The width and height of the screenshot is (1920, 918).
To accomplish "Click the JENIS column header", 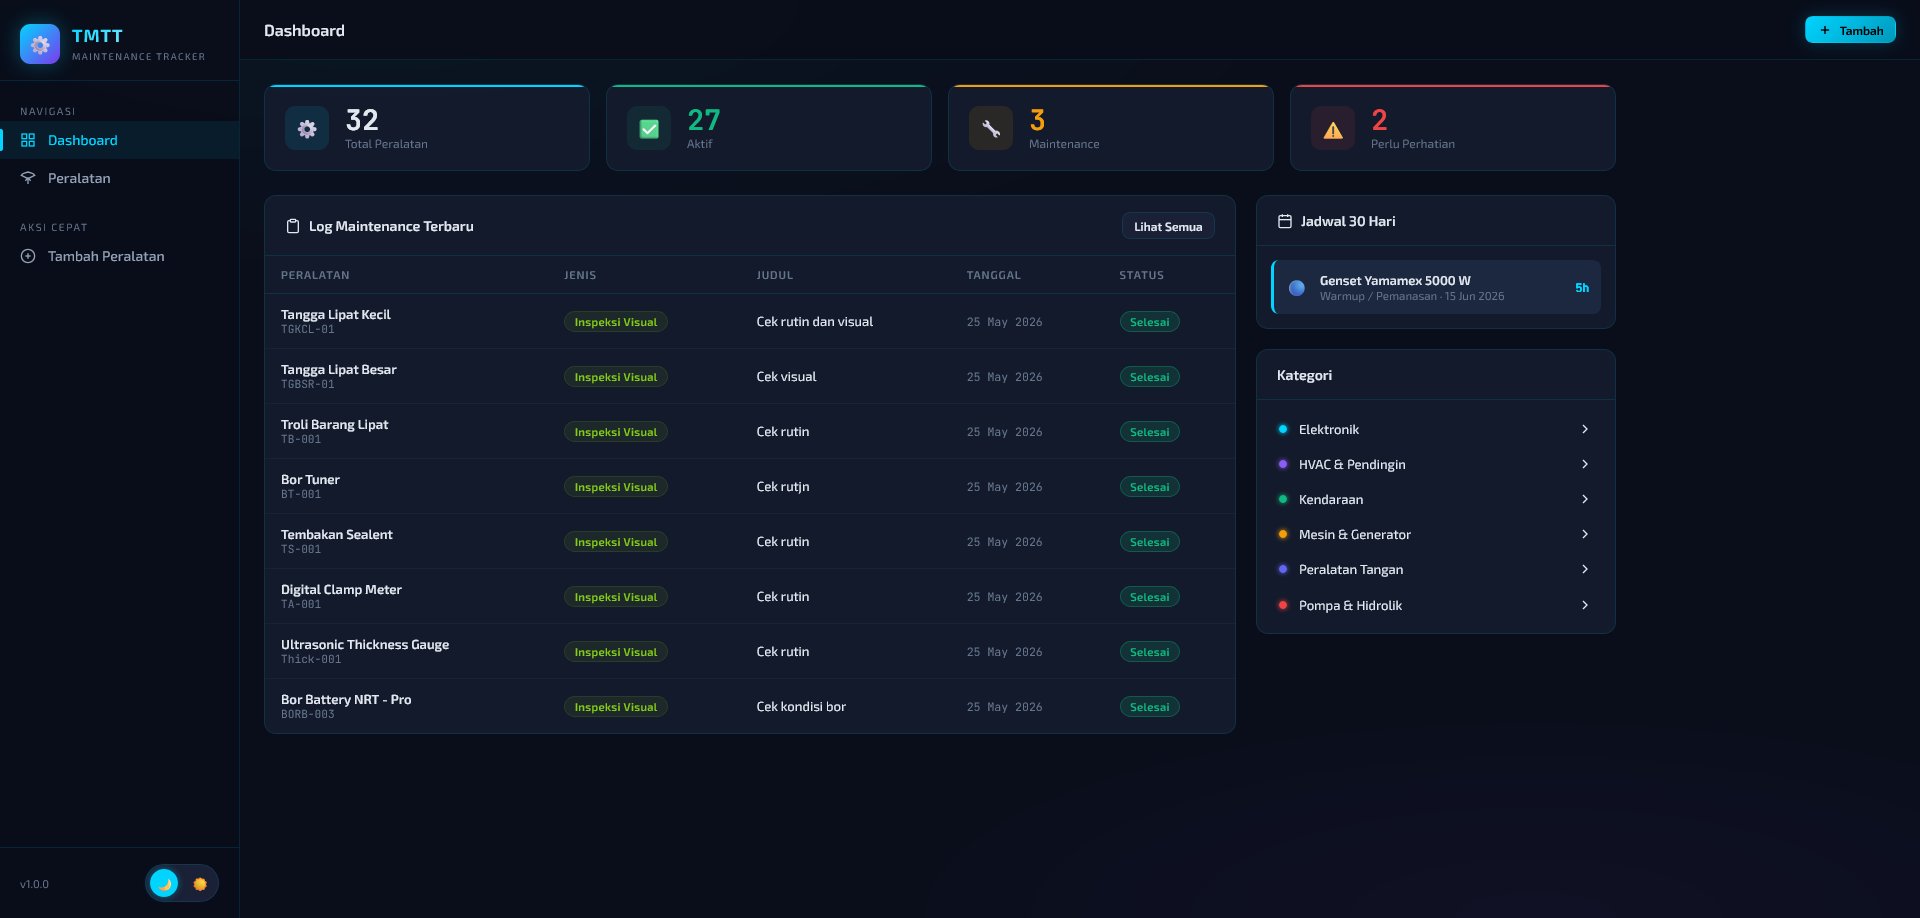I will tap(580, 275).
